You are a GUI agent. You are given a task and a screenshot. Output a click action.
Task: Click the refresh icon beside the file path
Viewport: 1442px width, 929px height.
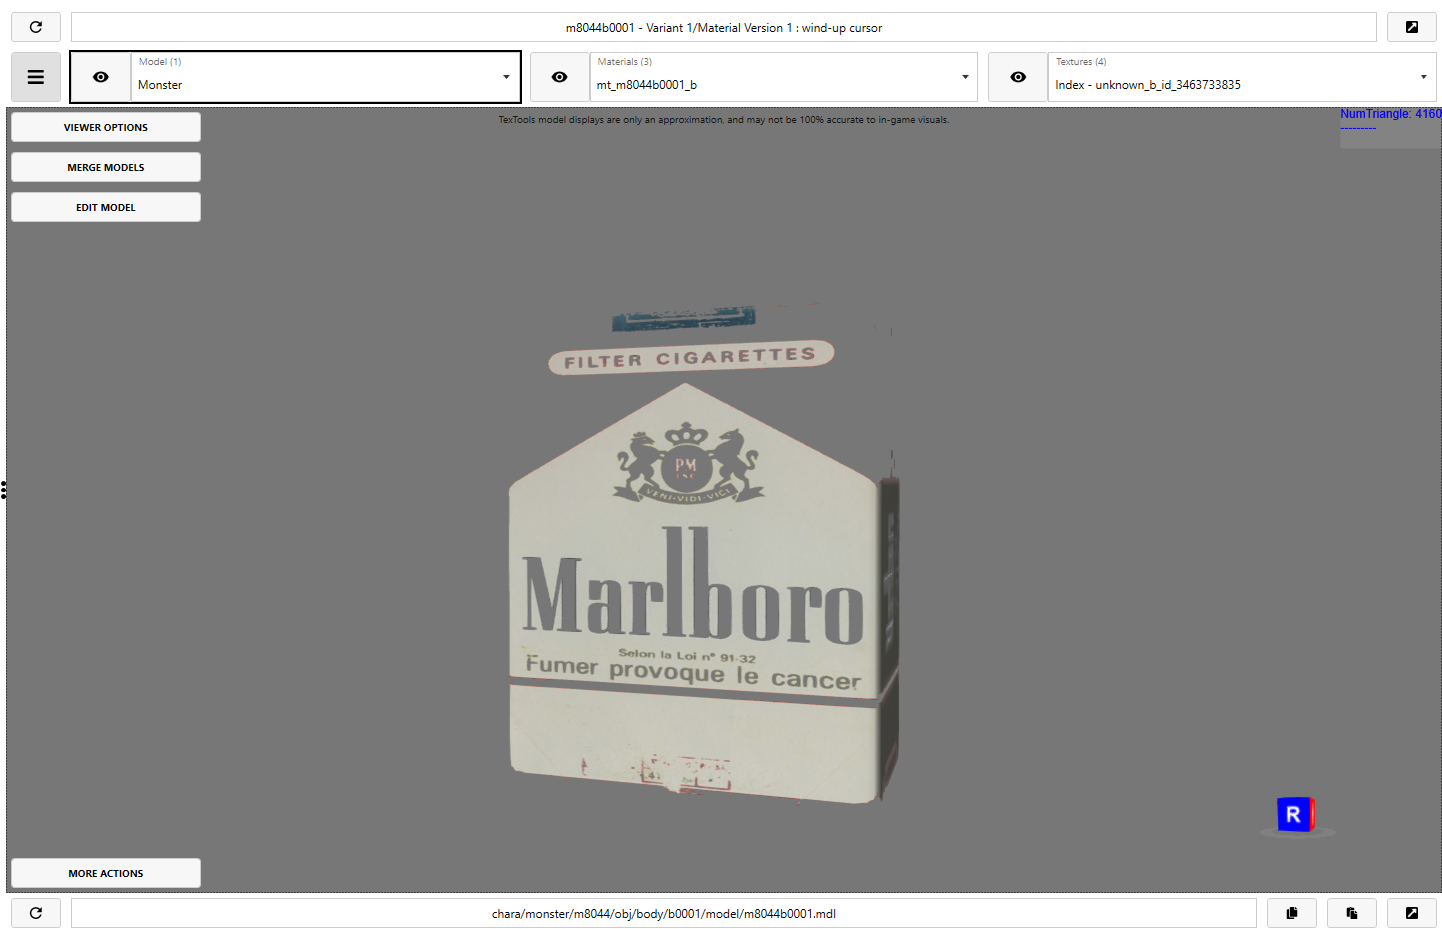(36, 913)
